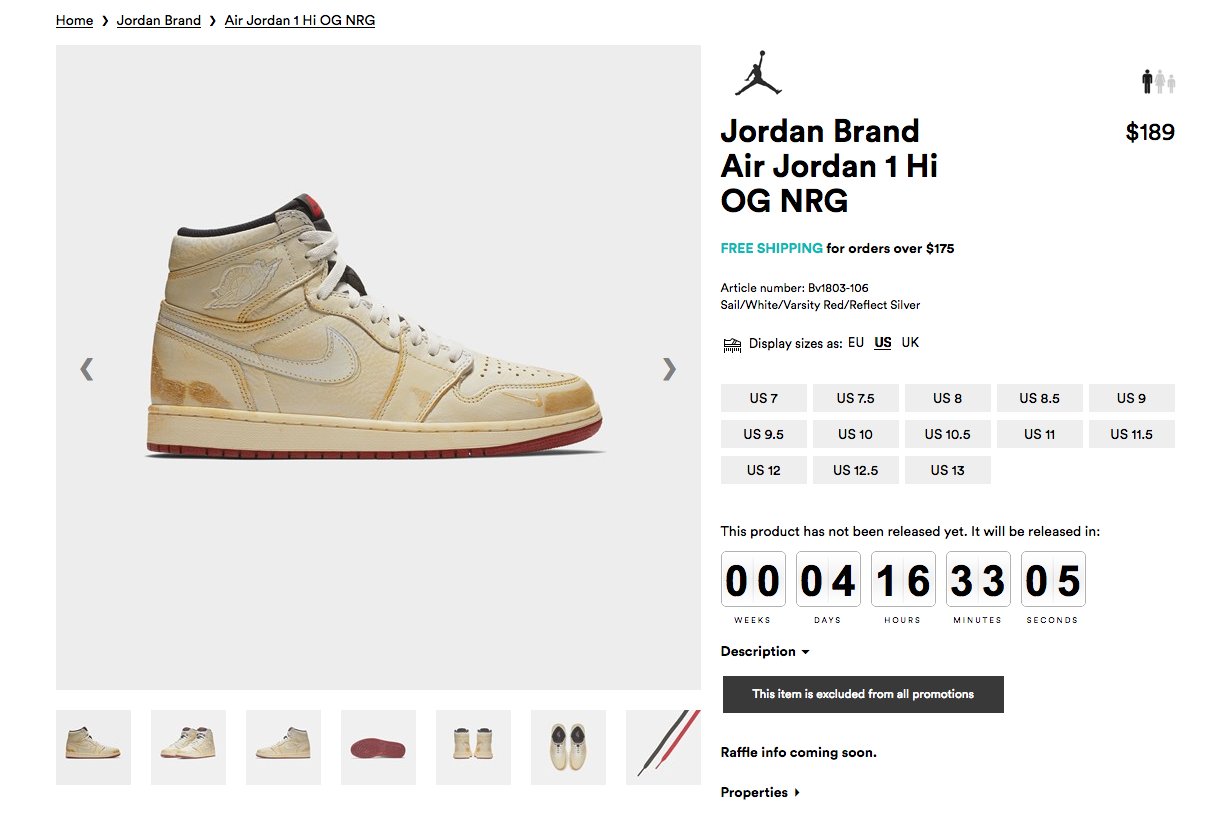
Task: Open Jordan Brand breadcrumb link
Action: 159,20
